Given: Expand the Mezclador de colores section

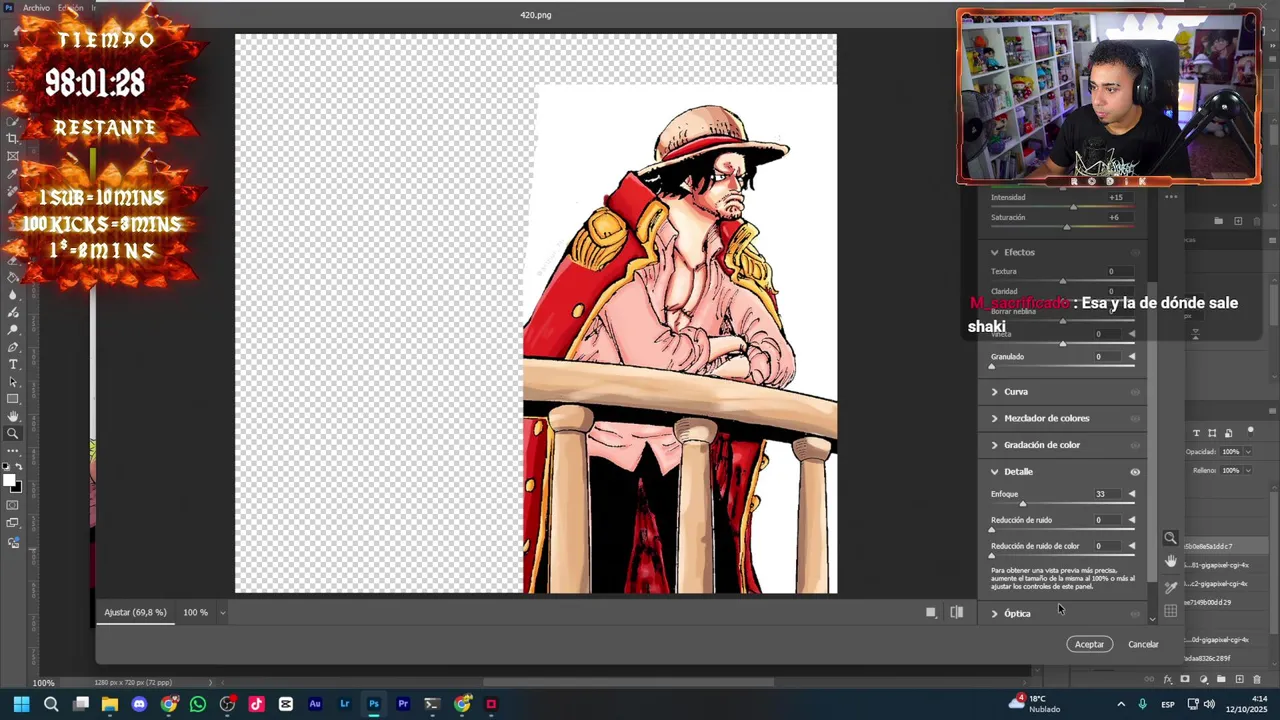Looking at the screenshot, I should 994,418.
